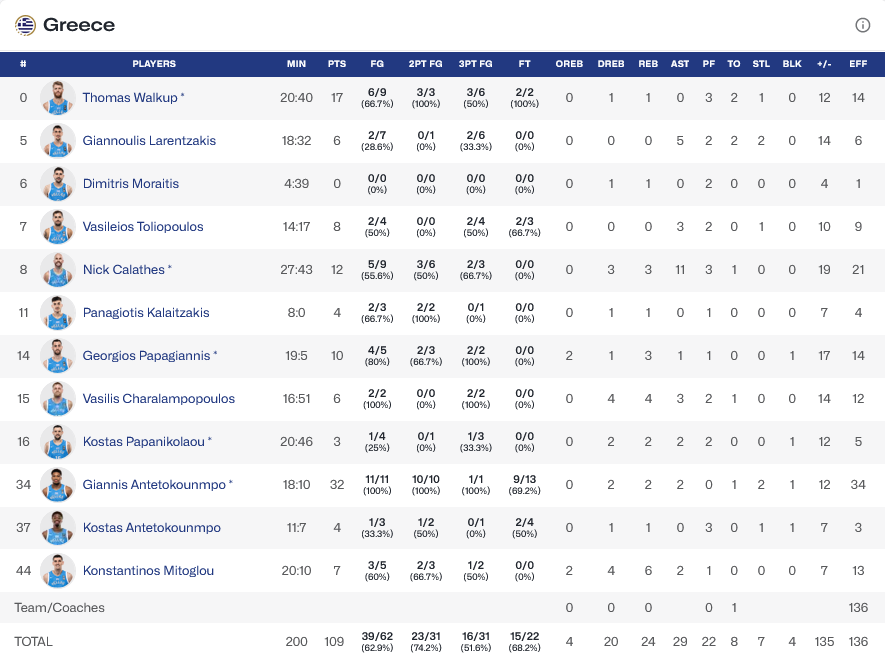The image size is (885, 660).
Task: Click the Greece flag icon
Action: (25, 25)
